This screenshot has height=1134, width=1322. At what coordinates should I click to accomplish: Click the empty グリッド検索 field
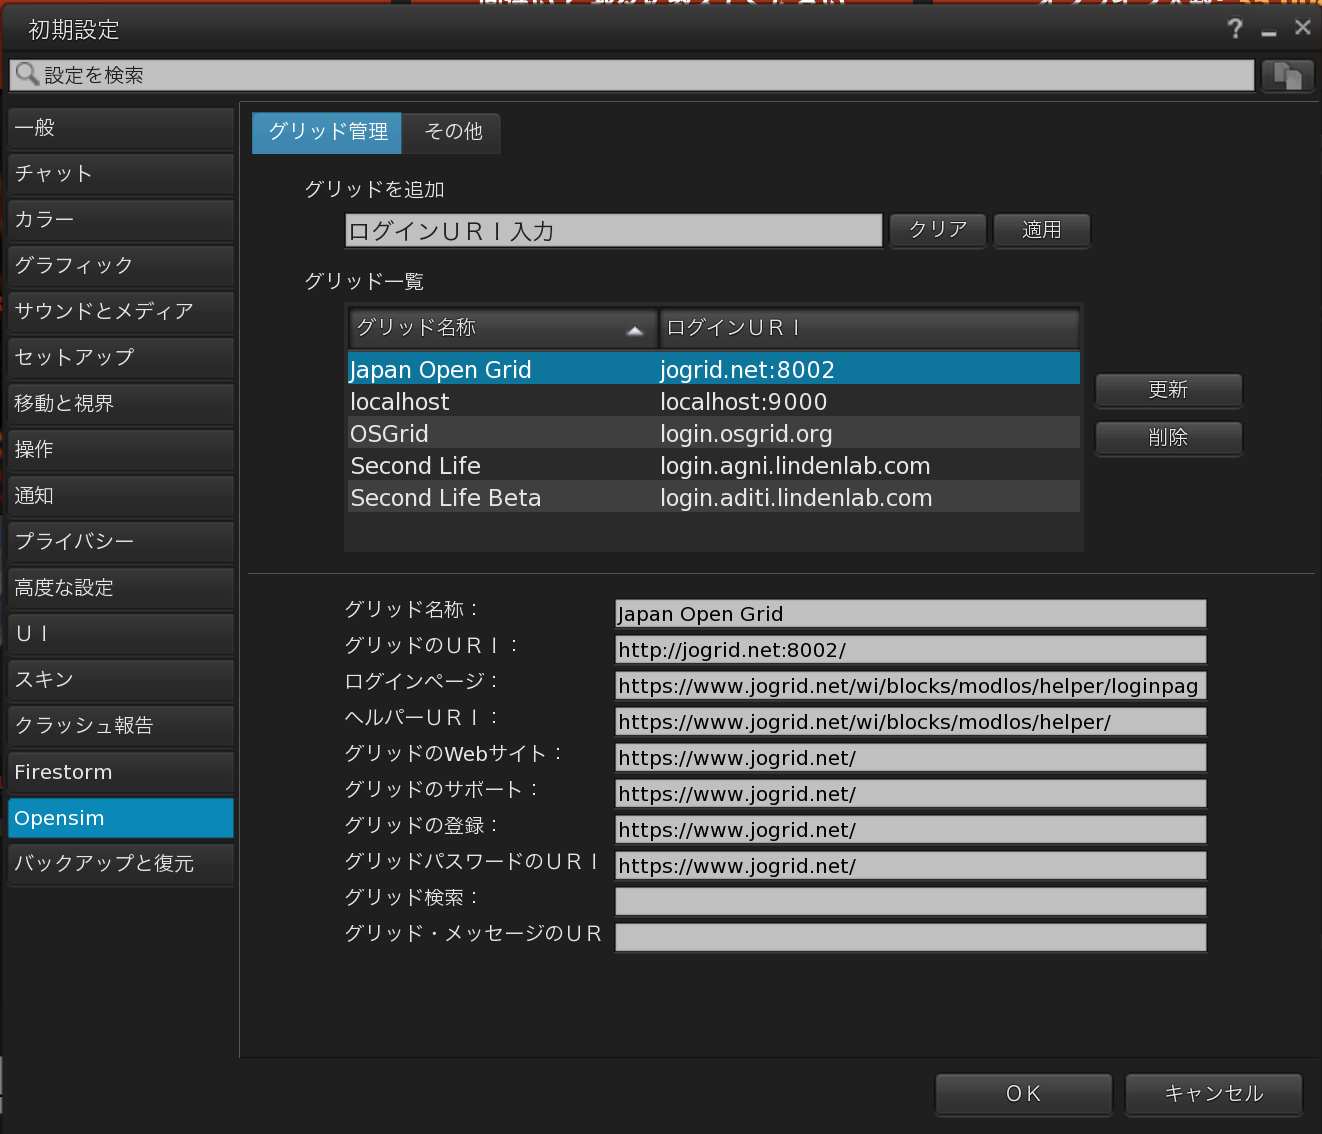click(x=910, y=902)
